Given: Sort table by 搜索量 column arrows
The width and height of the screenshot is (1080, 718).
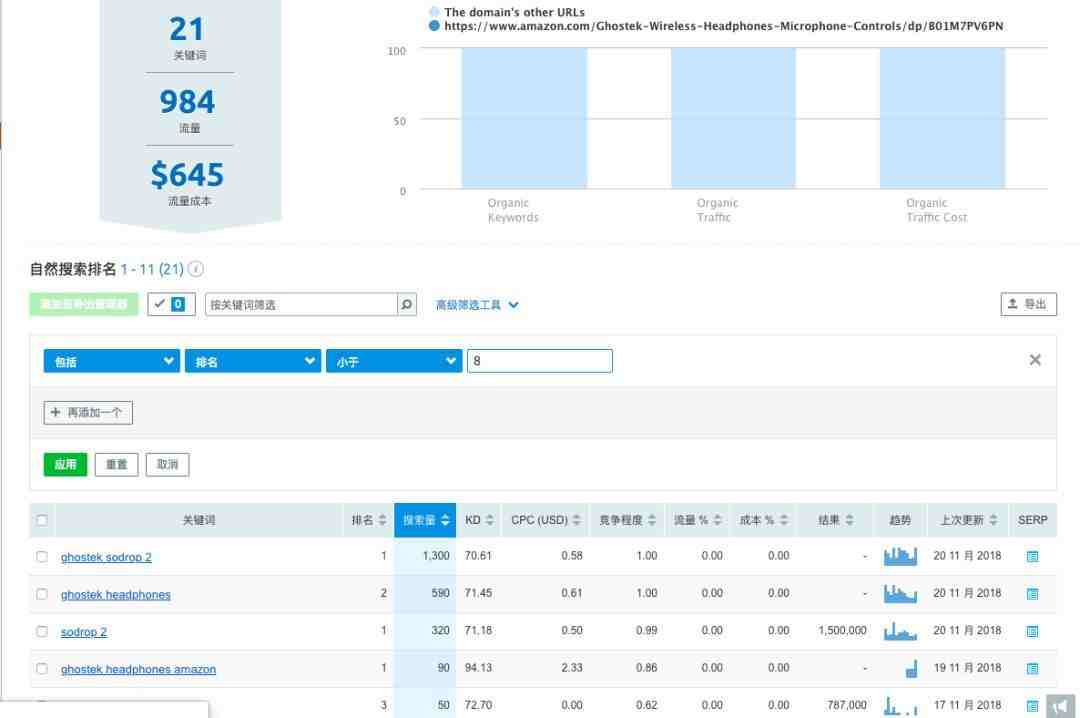Looking at the screenshot, I should 445,520.
